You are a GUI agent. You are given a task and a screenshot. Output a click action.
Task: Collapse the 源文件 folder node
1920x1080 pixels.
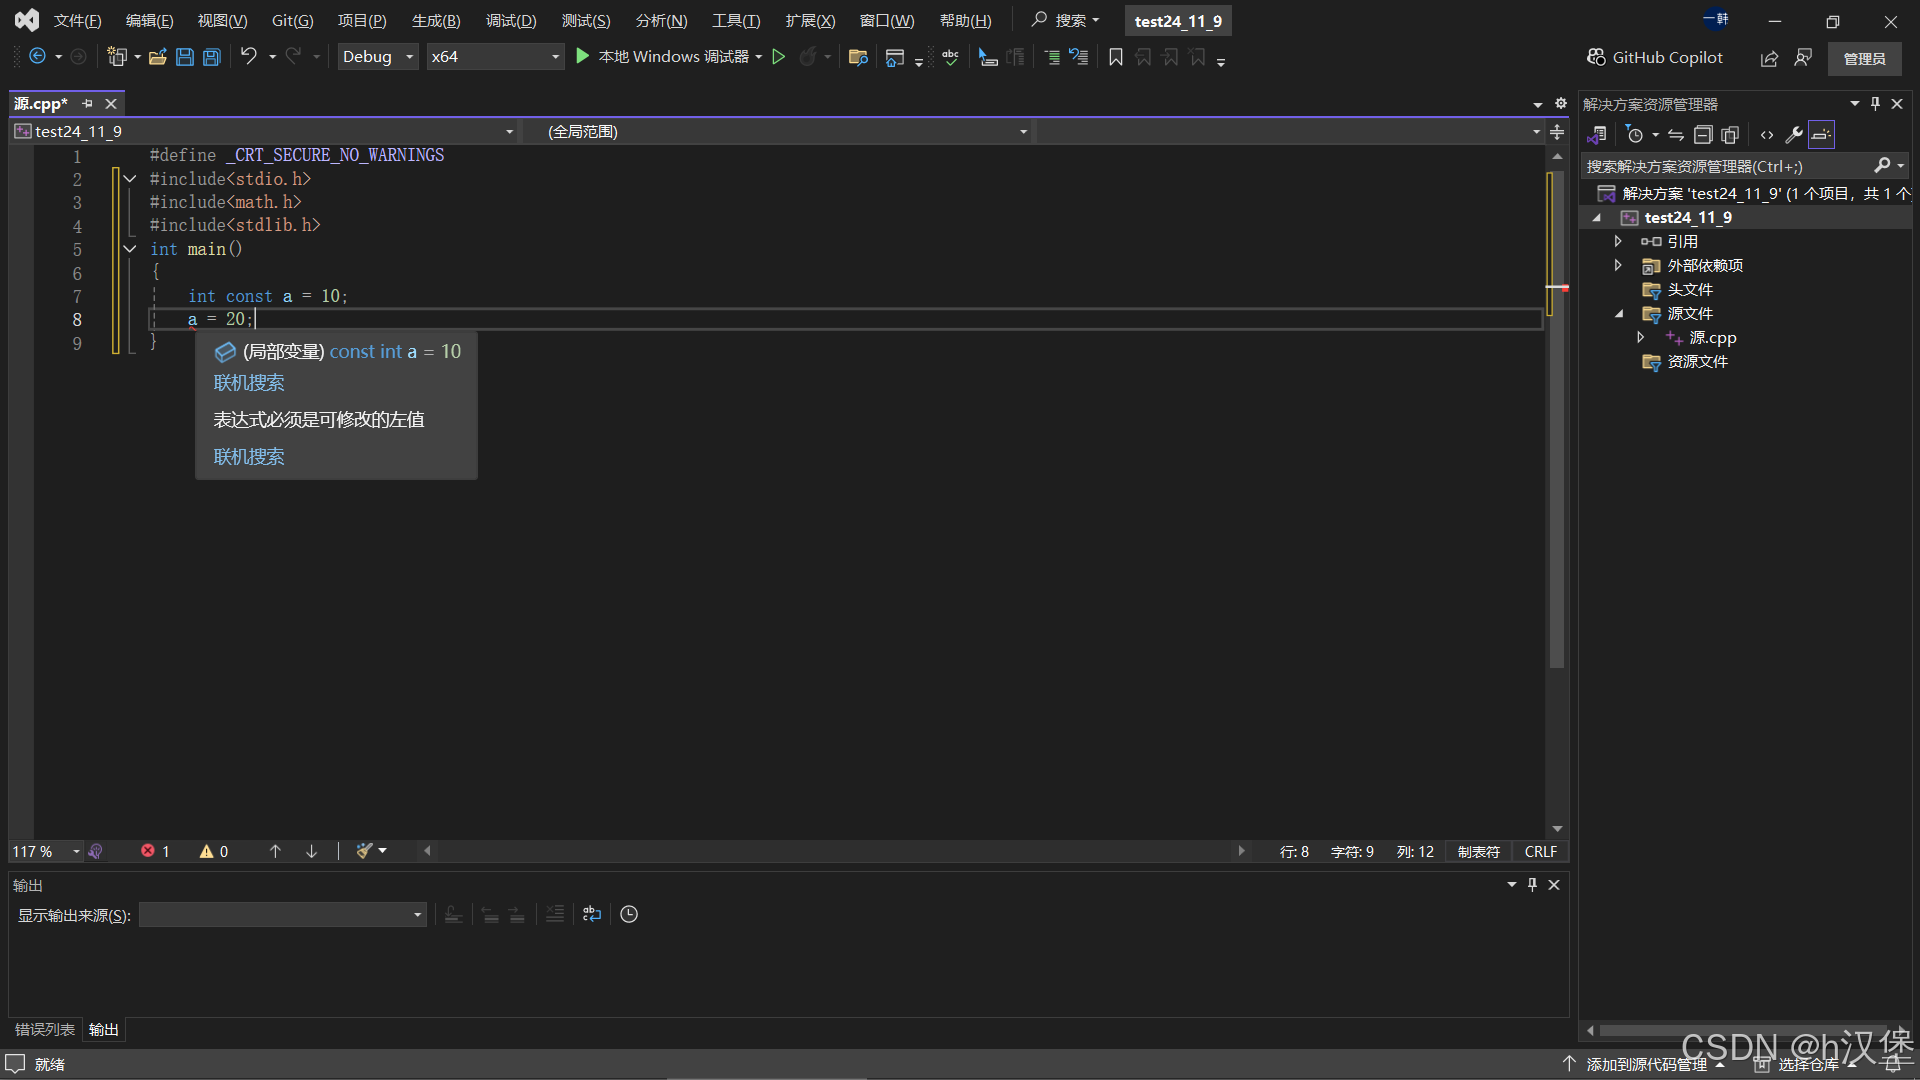click(1619, 314)
